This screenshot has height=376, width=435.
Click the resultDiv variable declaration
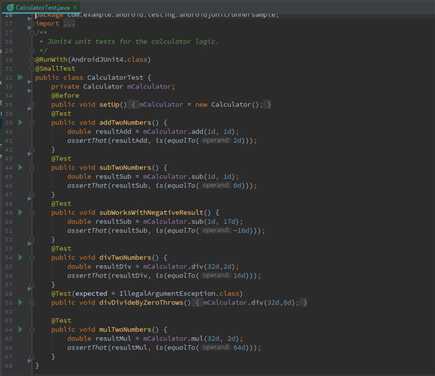[113, 267]
